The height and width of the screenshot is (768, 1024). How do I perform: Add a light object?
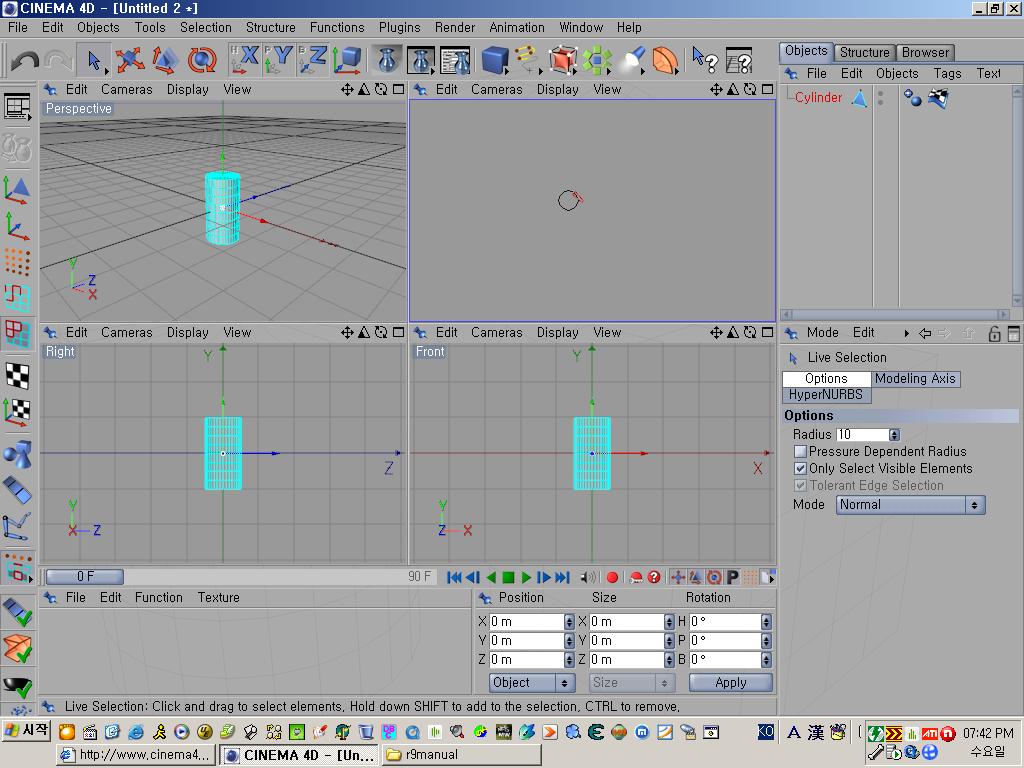[x=632, y=59]
